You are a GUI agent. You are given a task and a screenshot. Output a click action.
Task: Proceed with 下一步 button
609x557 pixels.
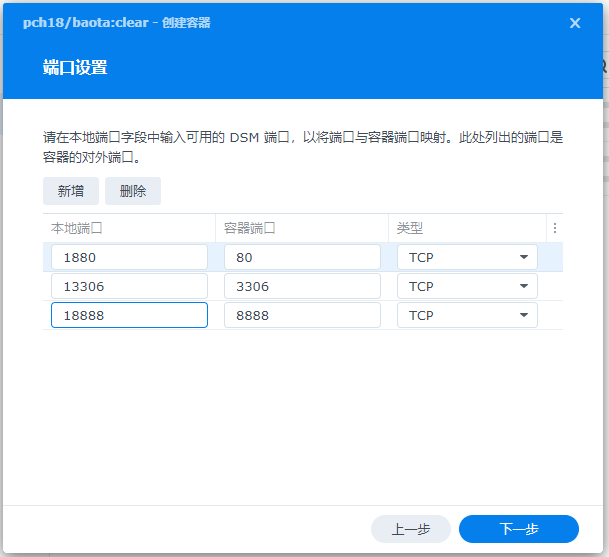click(x=519, y=529)
